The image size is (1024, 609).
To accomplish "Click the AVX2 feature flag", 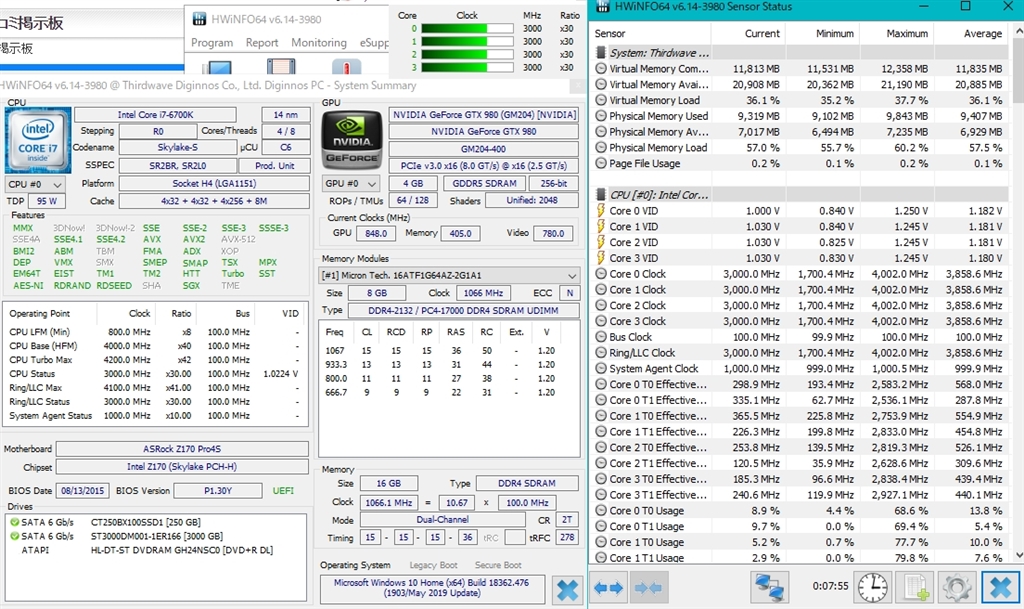I will (194, 240).
